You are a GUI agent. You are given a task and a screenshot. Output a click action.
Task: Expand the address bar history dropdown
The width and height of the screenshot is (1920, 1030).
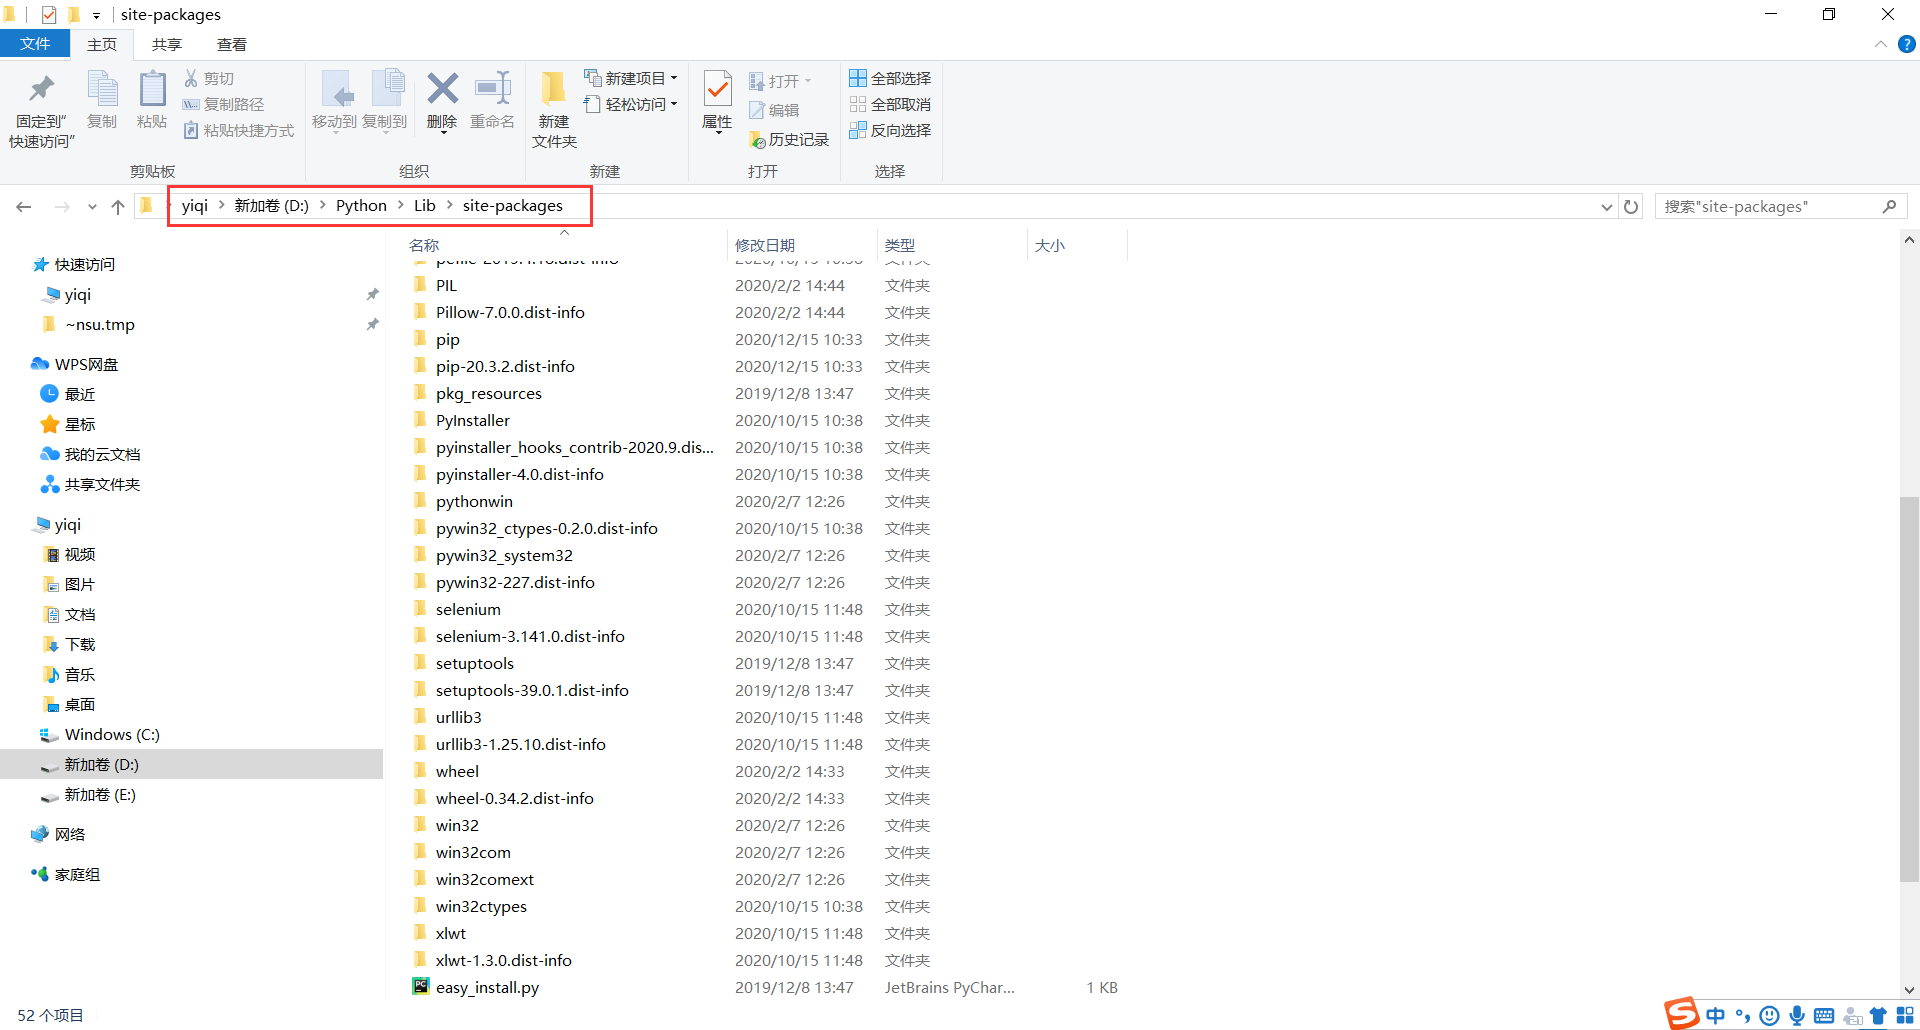tap(1607, 207)
